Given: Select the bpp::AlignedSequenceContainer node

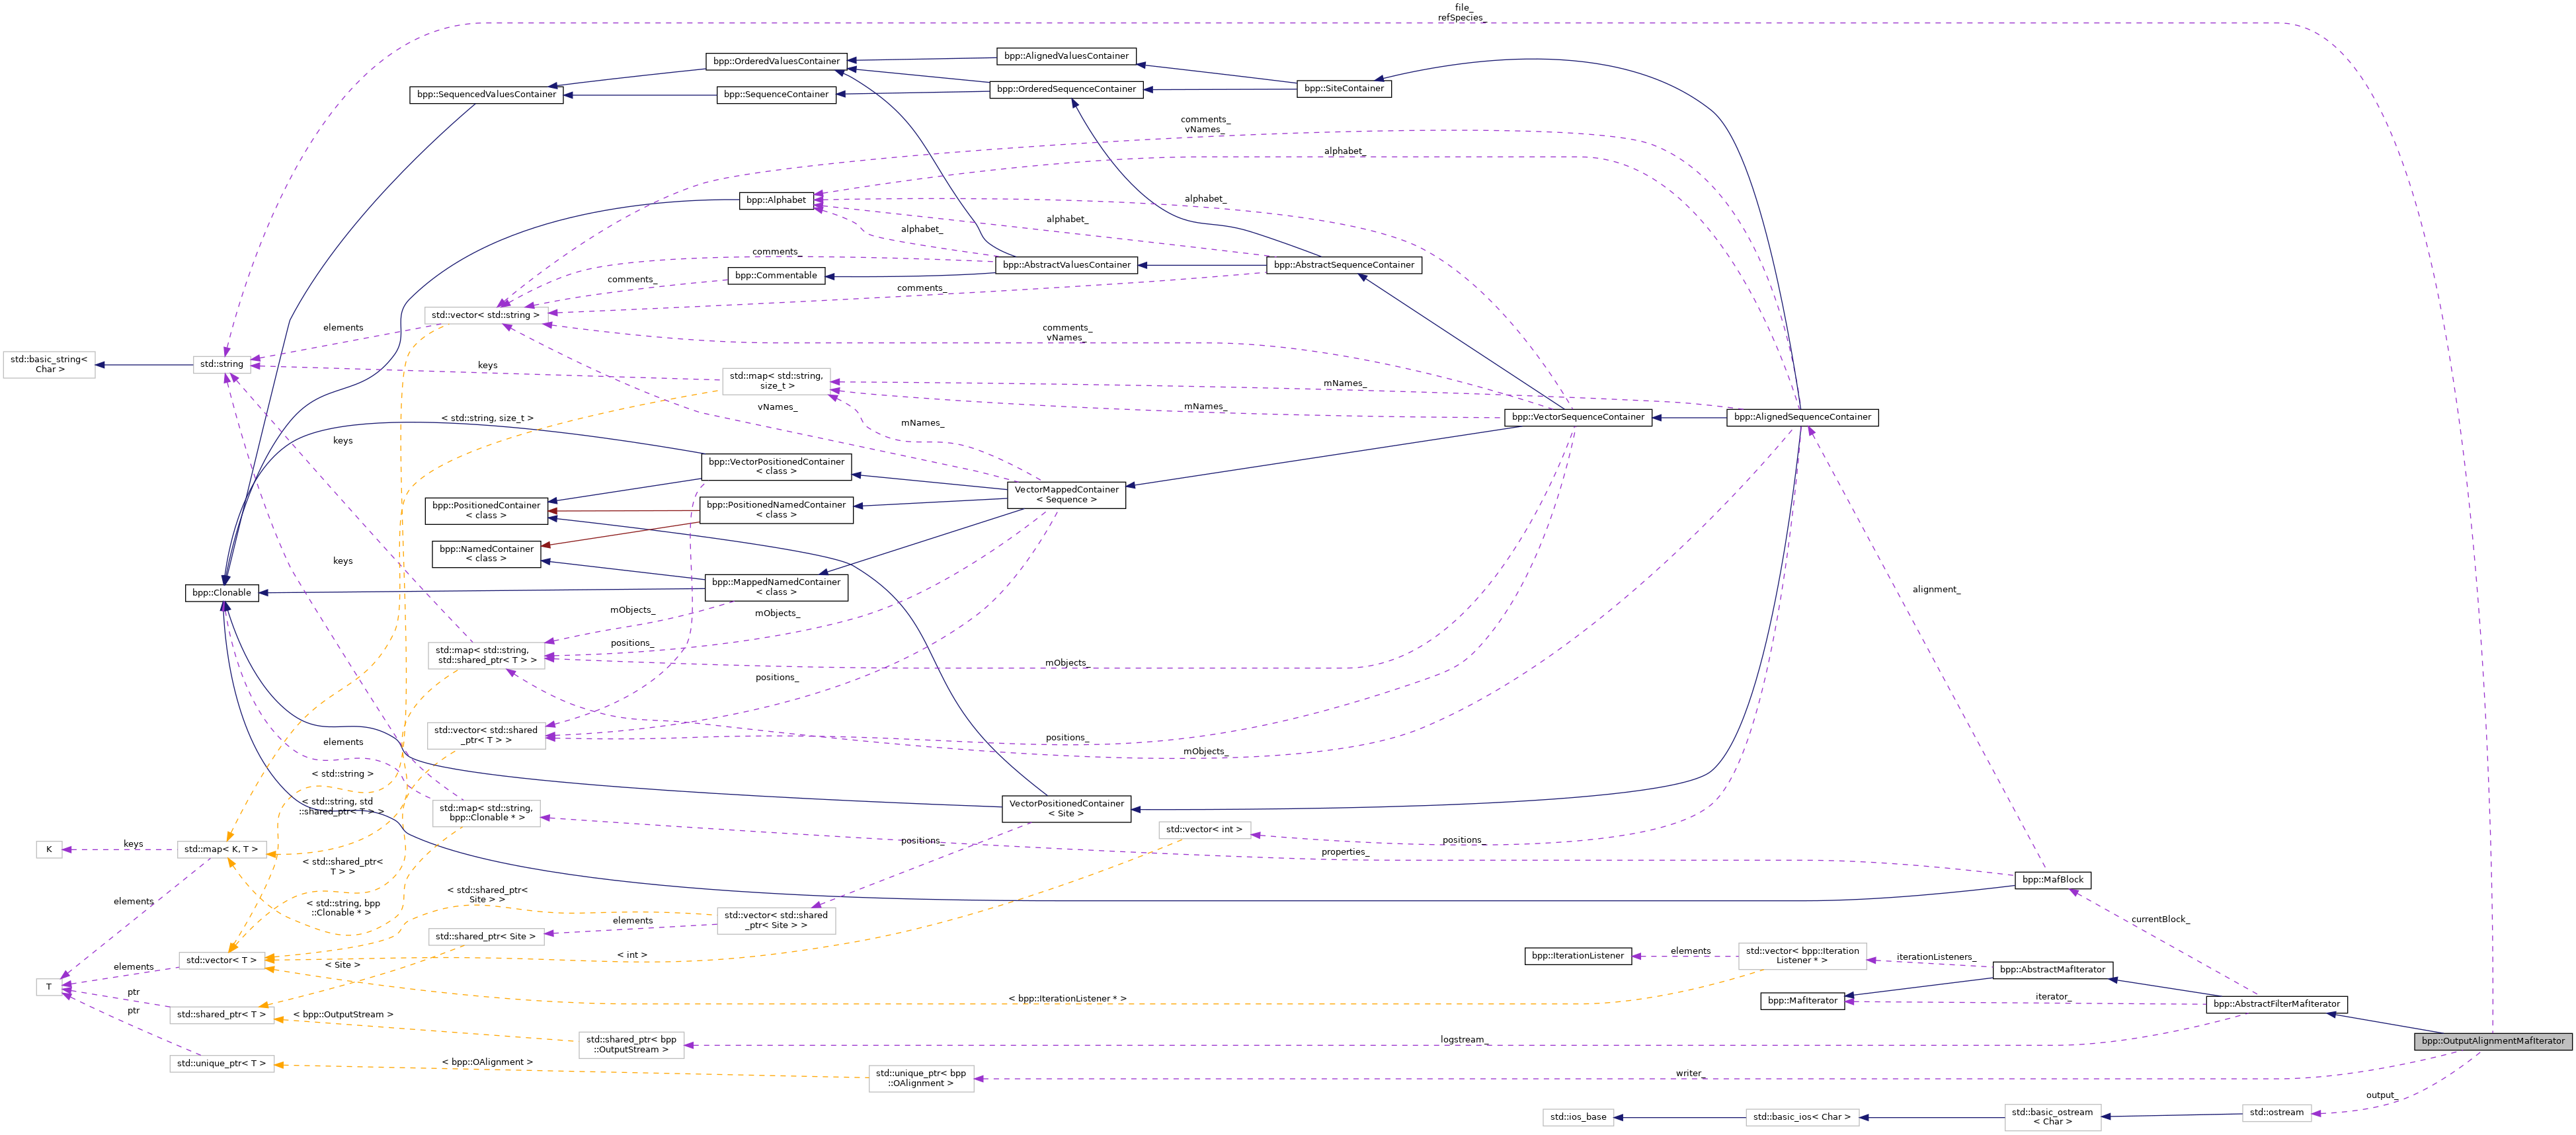Looking at the screenshot, I should (1802, 417).
